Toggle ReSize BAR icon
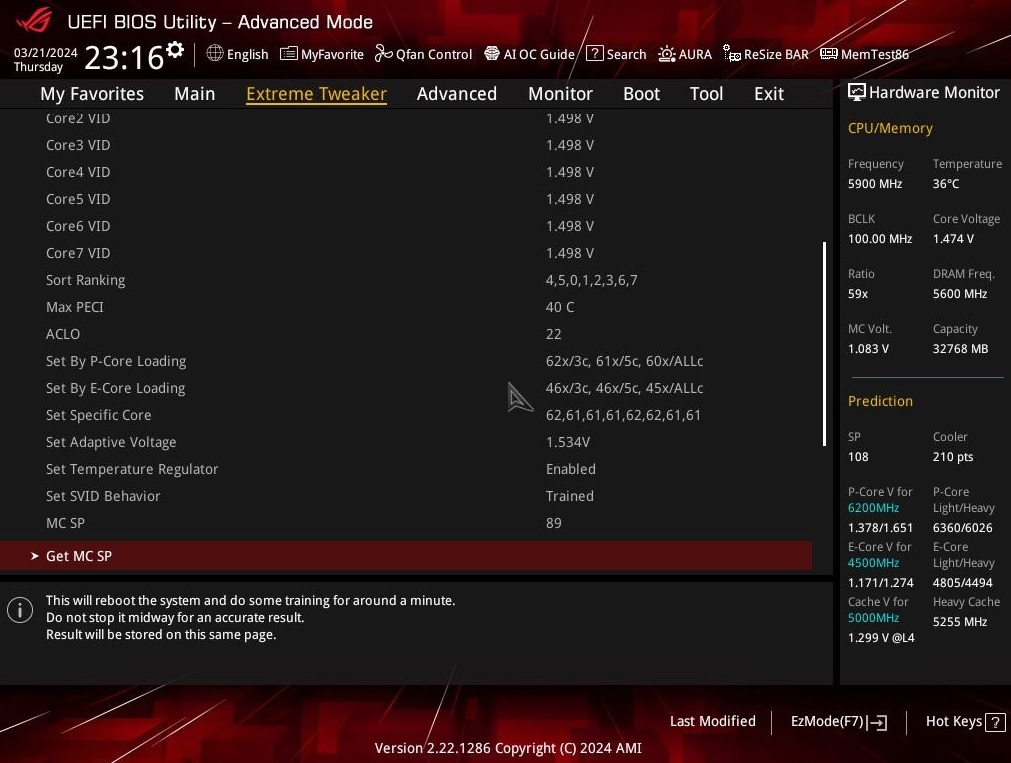The width and height of the screenshot is (1011, 763). point(732,54)
